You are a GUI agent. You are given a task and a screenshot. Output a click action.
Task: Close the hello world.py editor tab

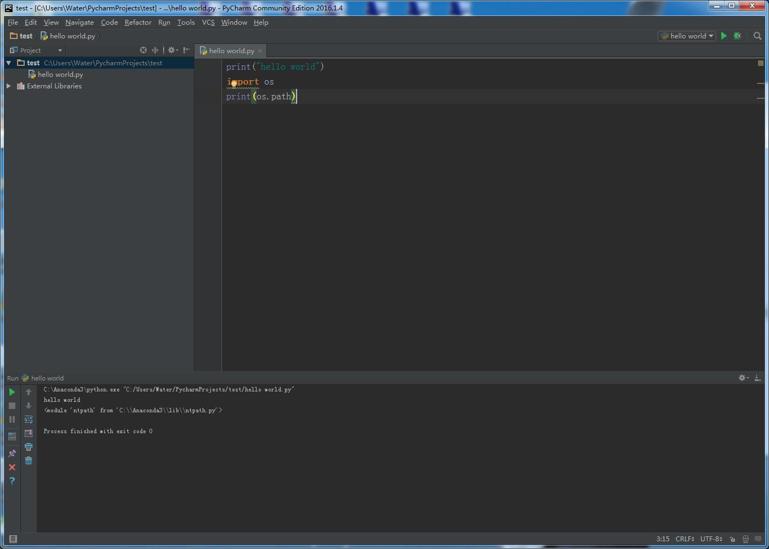click(260, 51)
